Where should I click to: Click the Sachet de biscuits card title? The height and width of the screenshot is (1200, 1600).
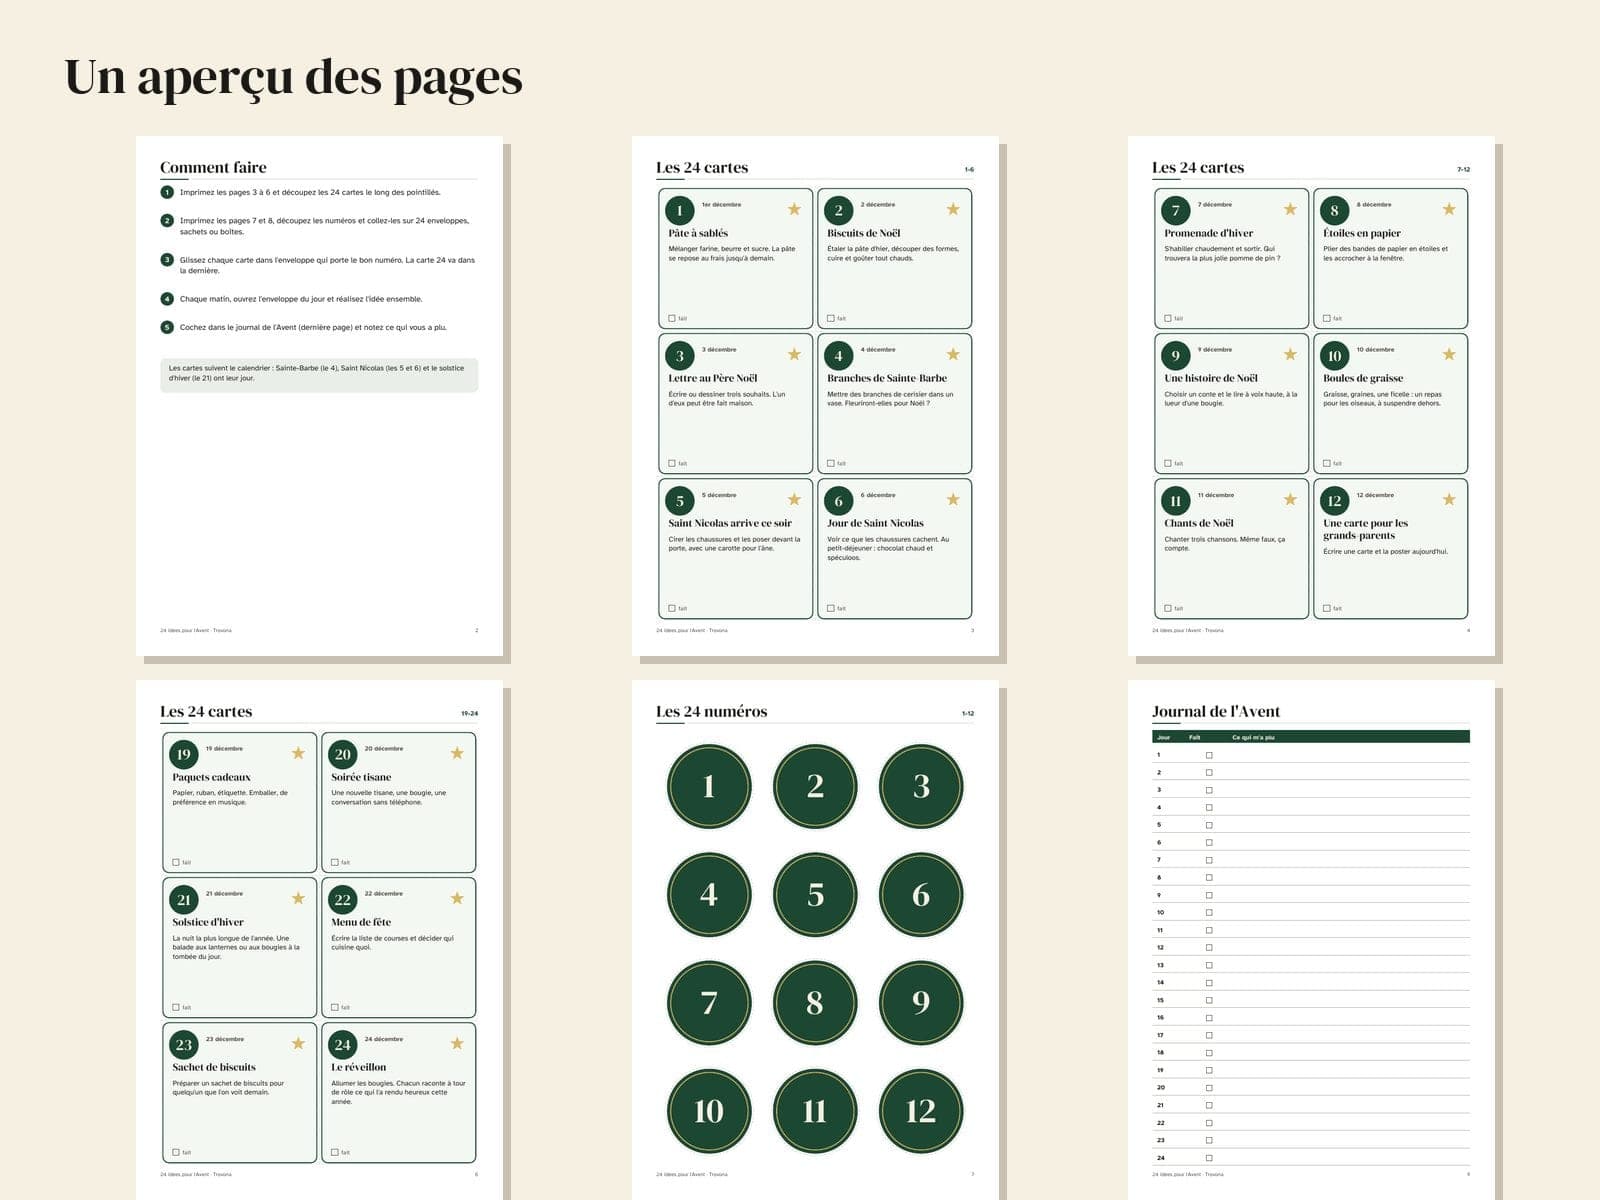point(214,1067)
